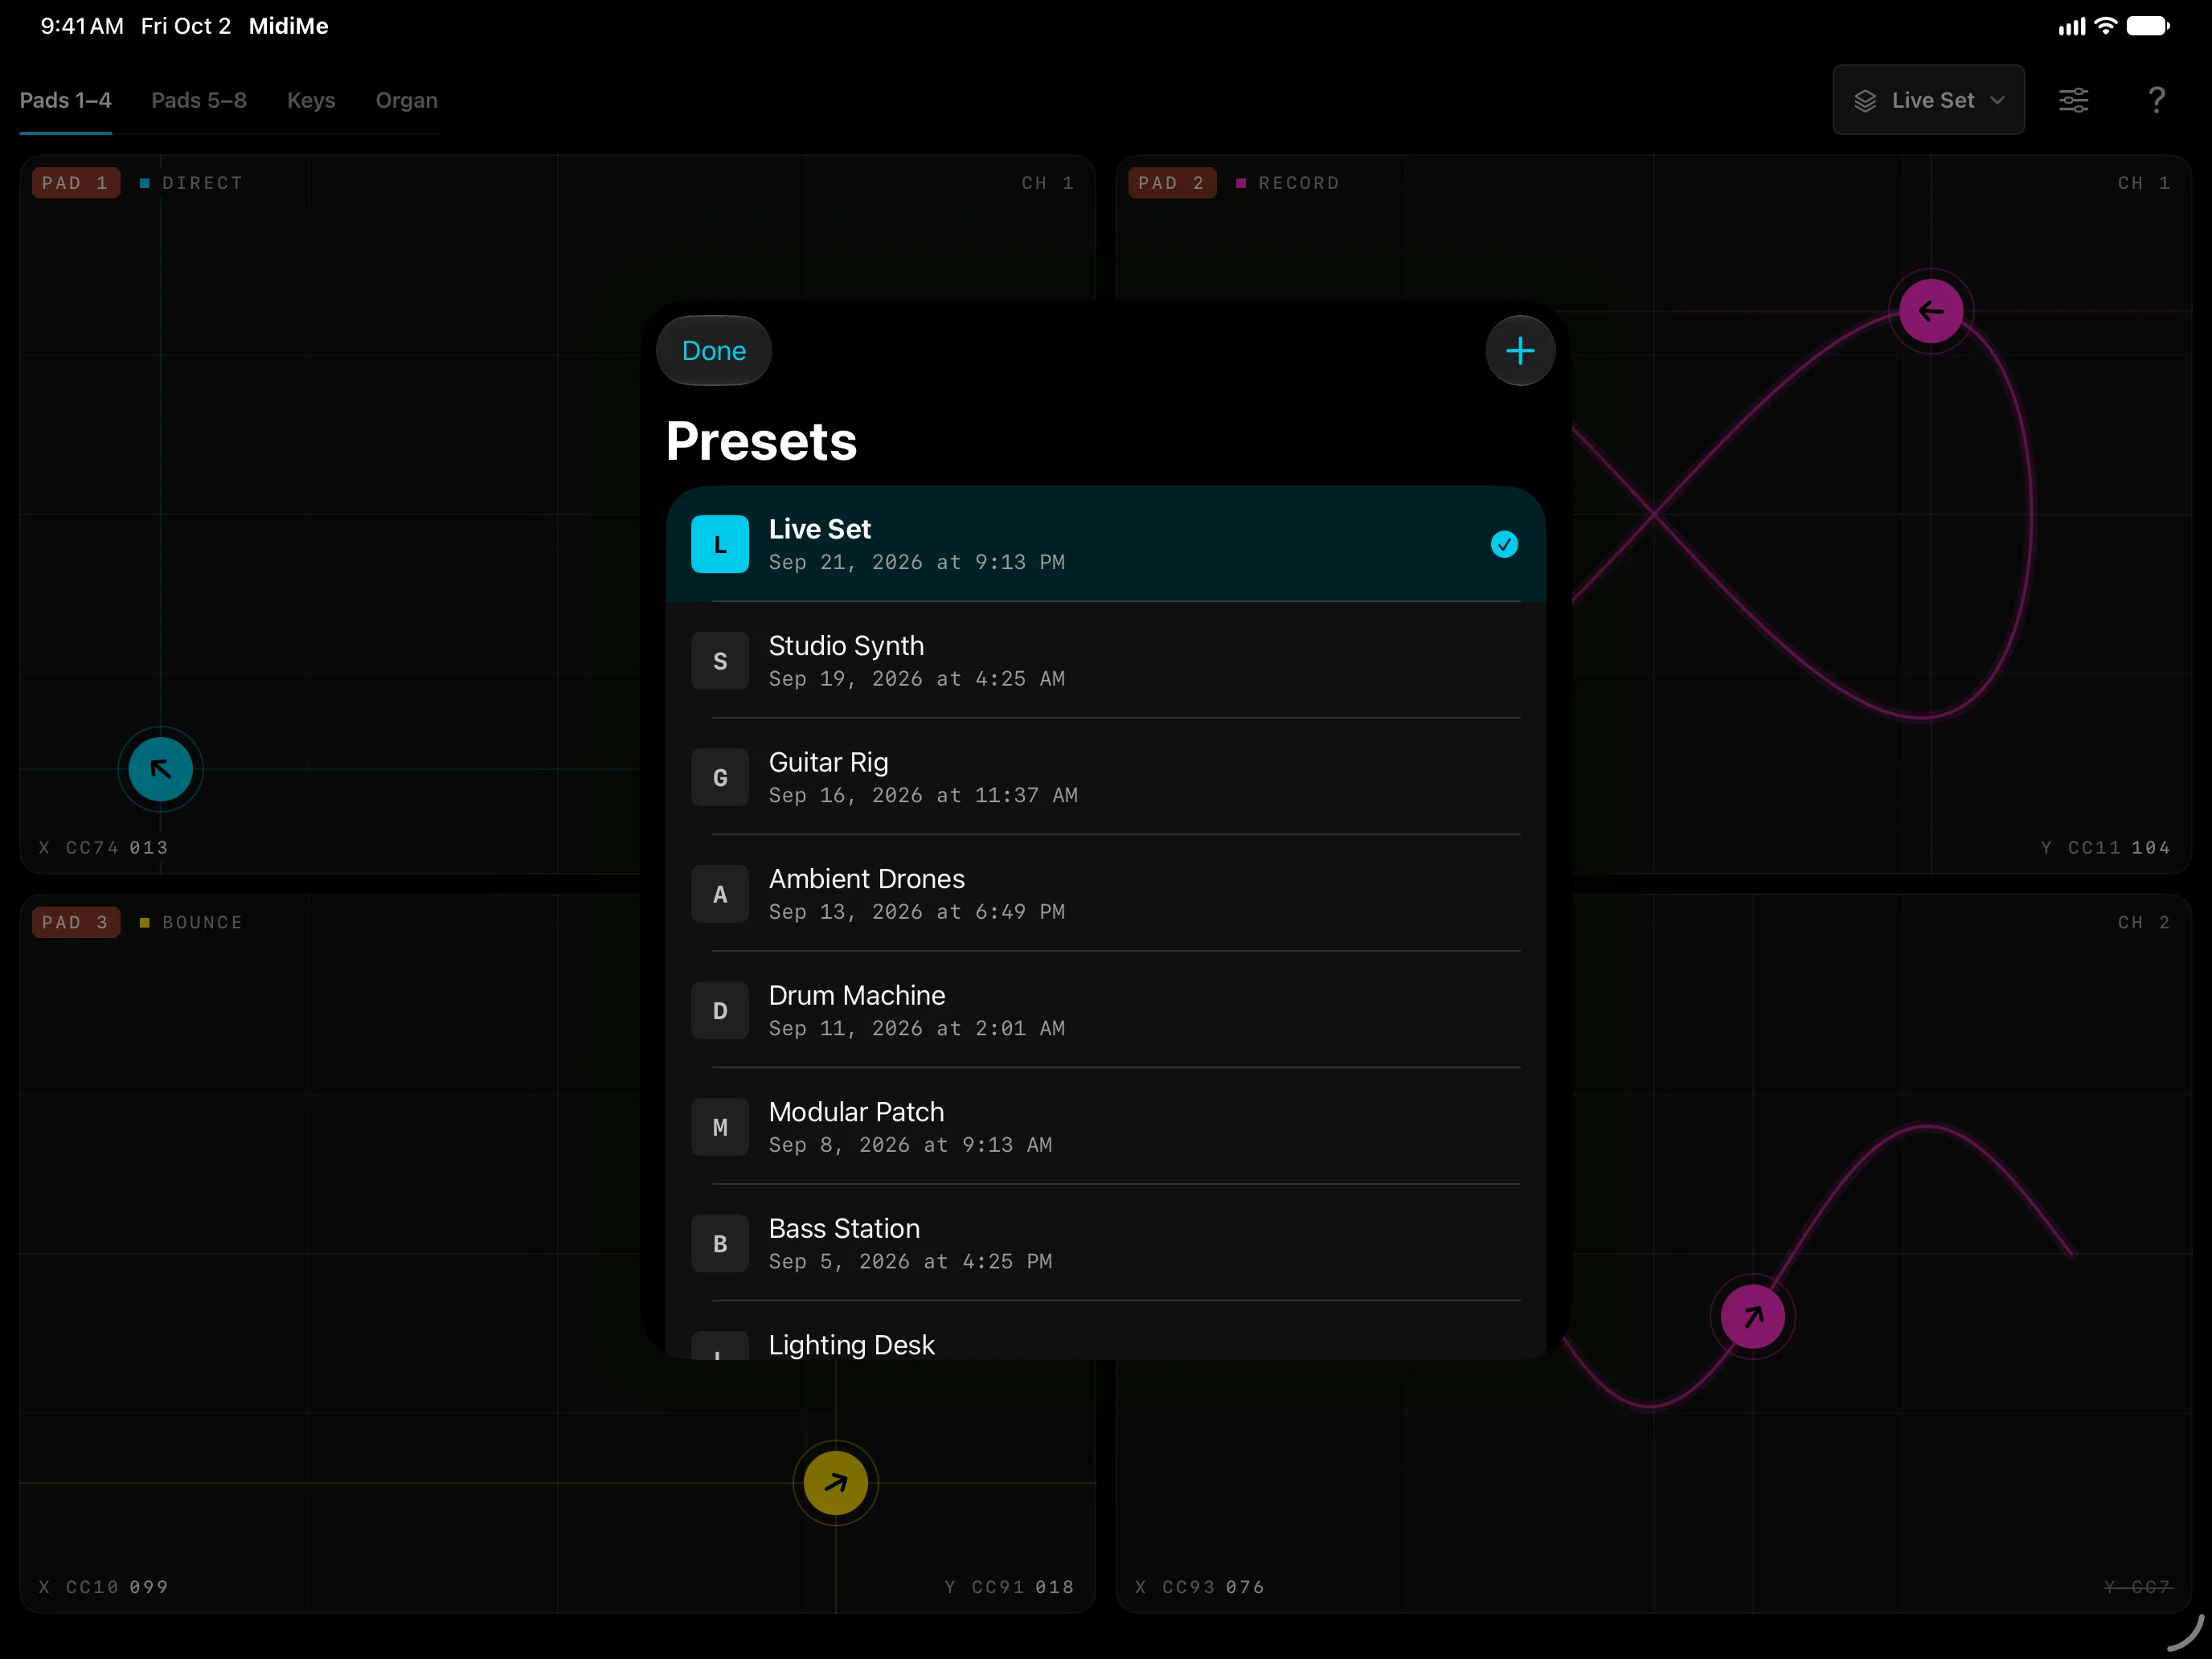Select the magenta up-right arrow puck
This screenshot has width=2212, height=1659.
tap(1753, 1317)
